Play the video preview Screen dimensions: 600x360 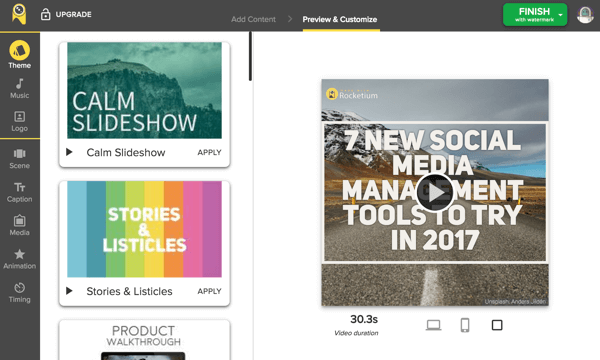(435, 192)
